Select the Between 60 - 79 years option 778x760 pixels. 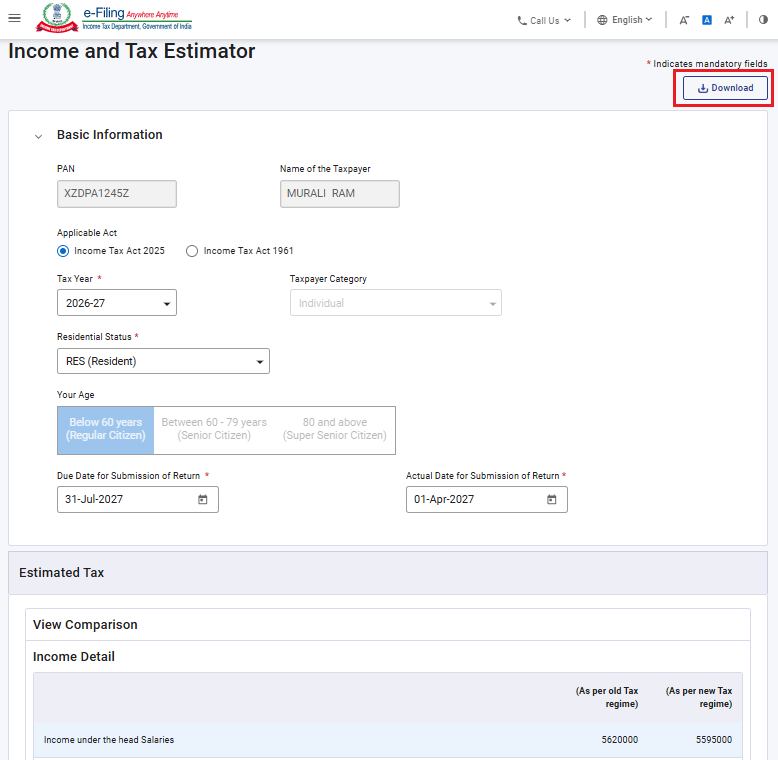pos(214,430)
